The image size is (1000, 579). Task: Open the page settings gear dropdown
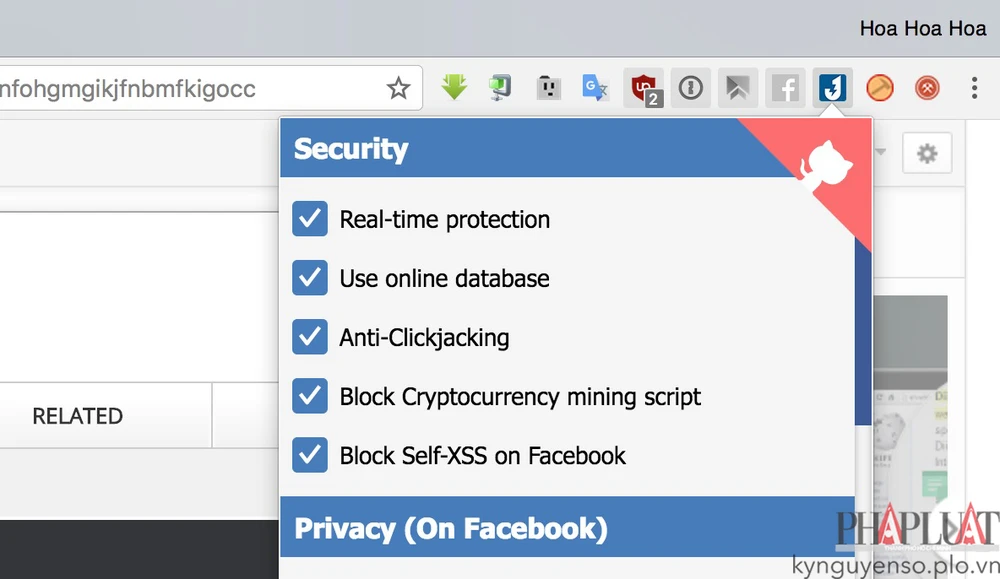click(x=927, y=154)
